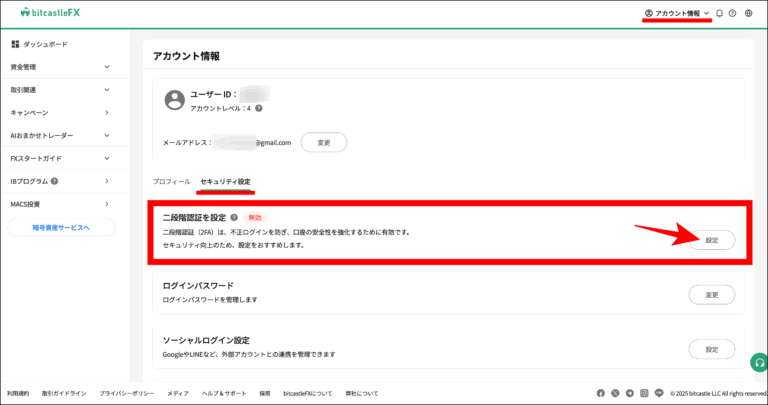Open the Telegram footer icon
Screen dimensions: 768x405
630,393
